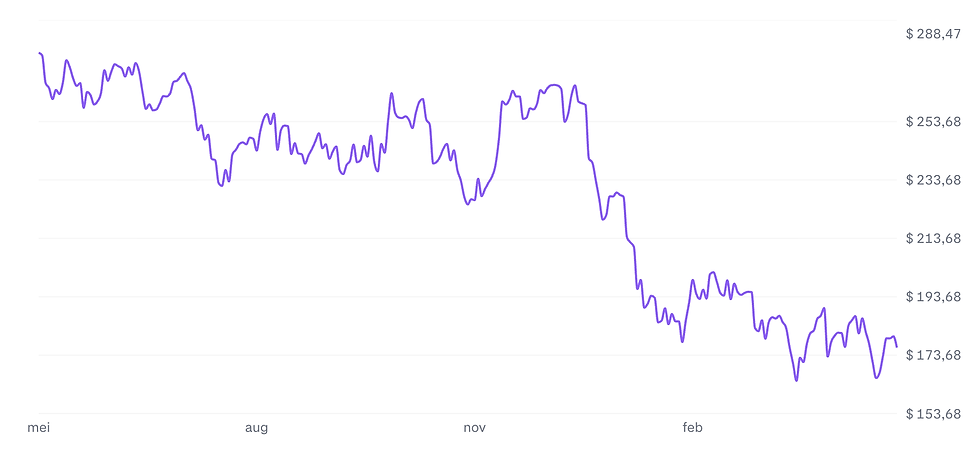This screenshot has height=458, width=980.
Task: Select the trough dip just before aug
Action: (x=221, y=186)
